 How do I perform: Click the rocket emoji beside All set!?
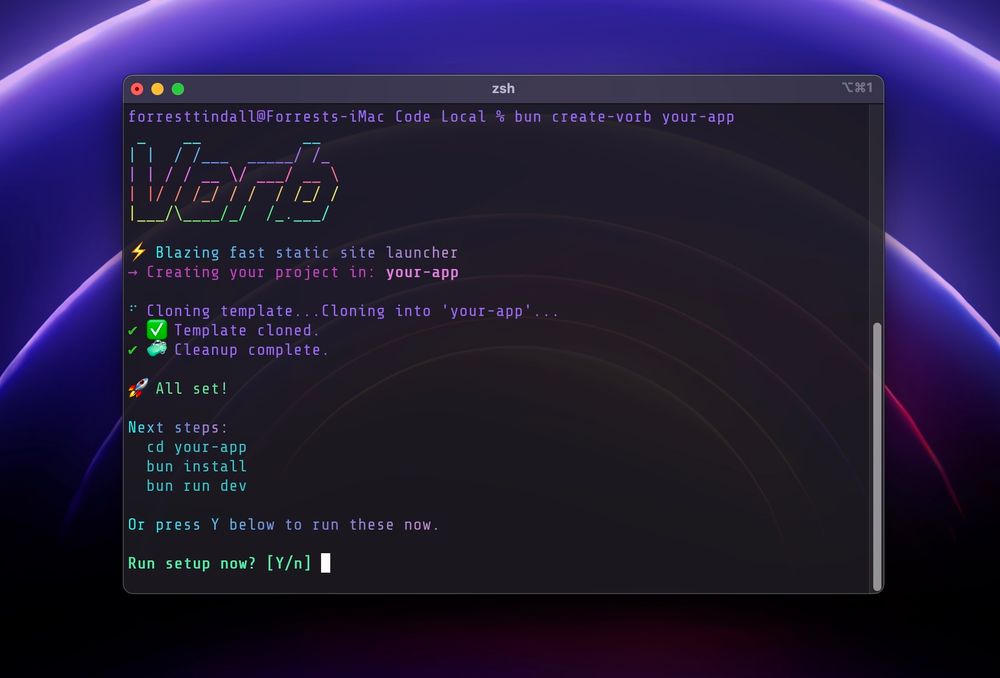(138, 388)
